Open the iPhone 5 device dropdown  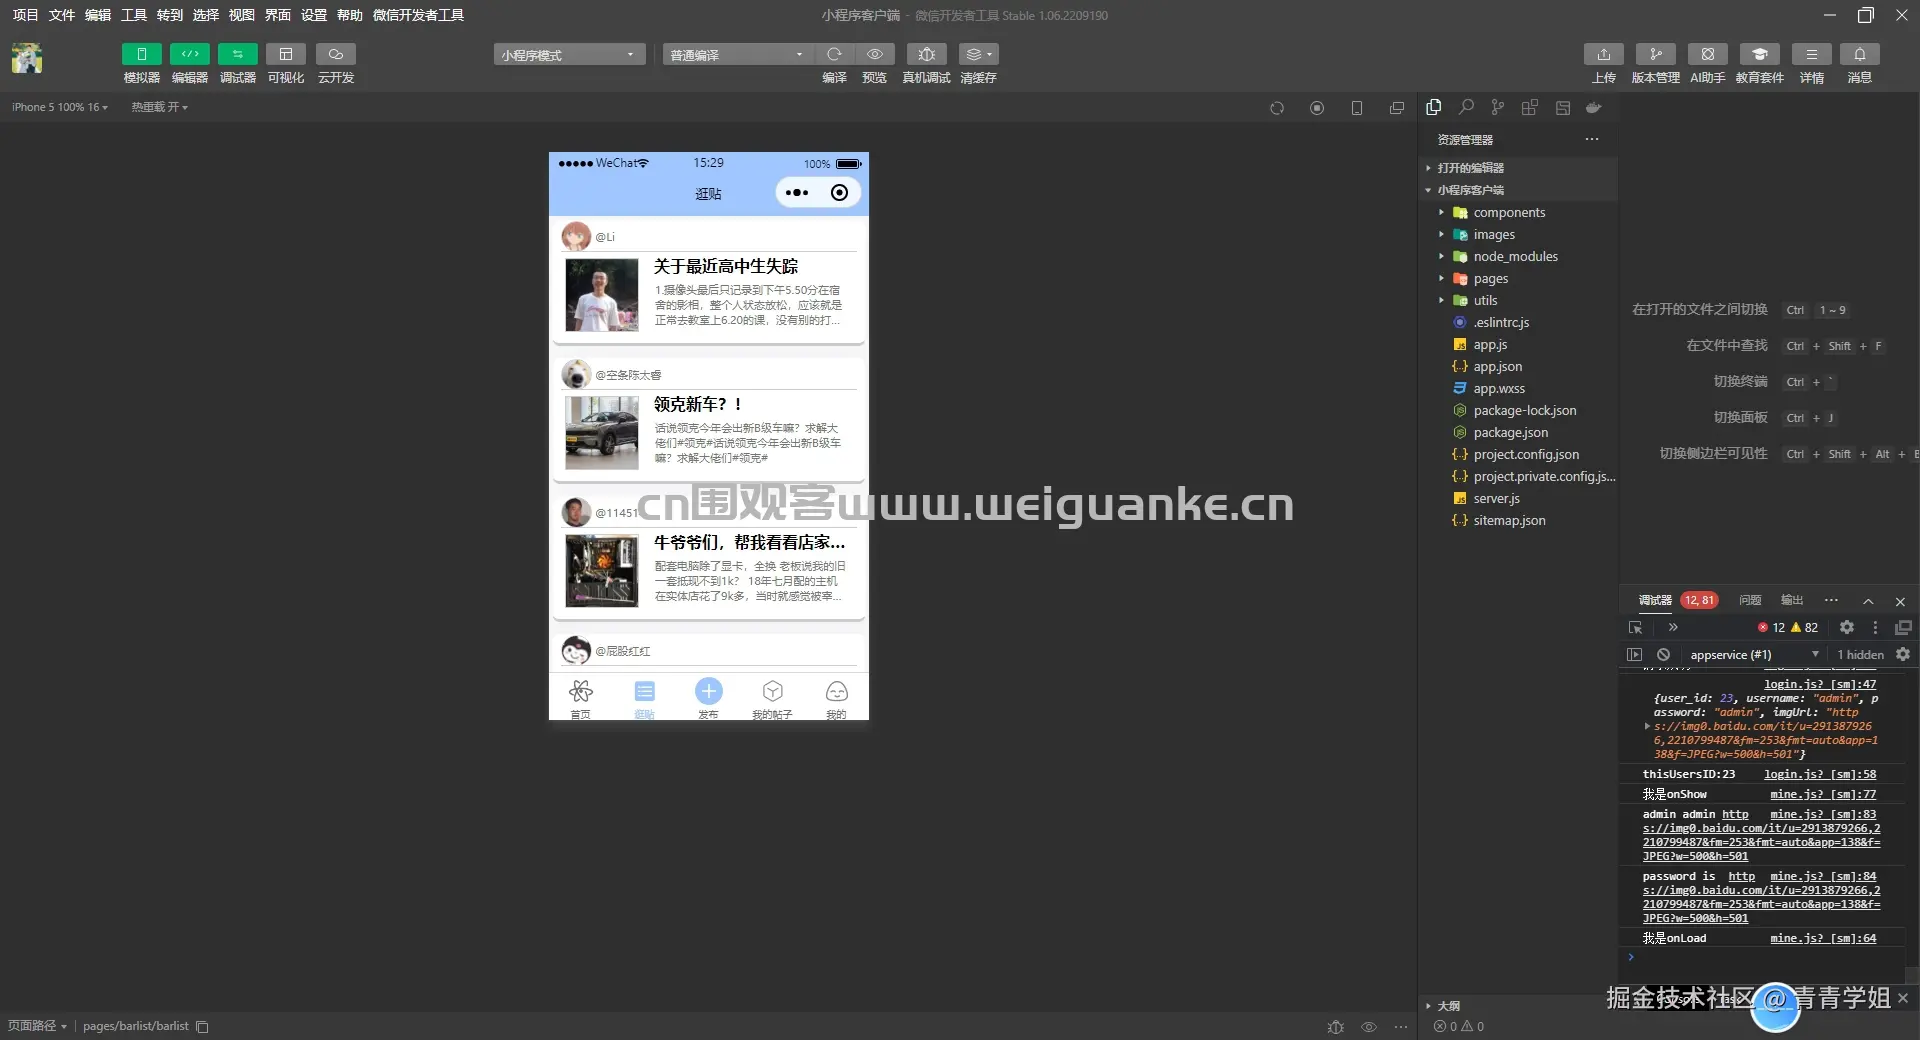tap(59, 107)
